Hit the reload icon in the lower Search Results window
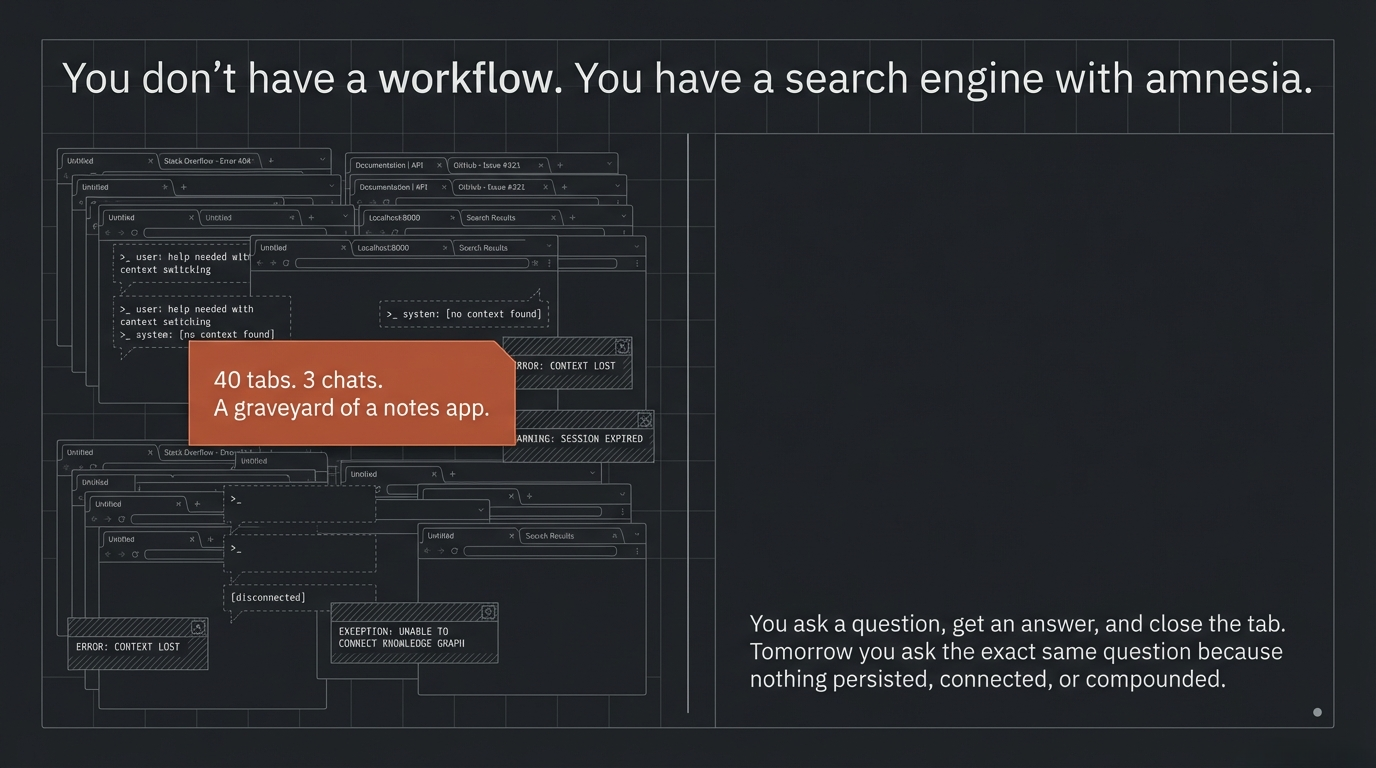This screenshot has width=1376, height=768. tap(453, 551)
